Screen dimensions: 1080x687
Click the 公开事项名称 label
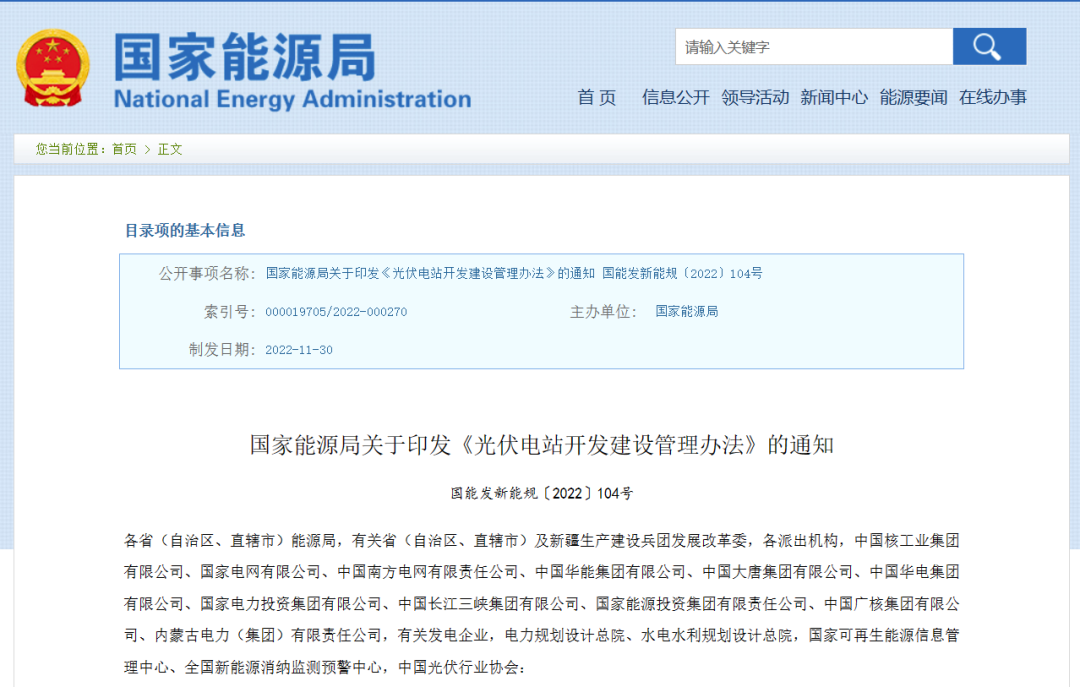click(x=207, y=274)
